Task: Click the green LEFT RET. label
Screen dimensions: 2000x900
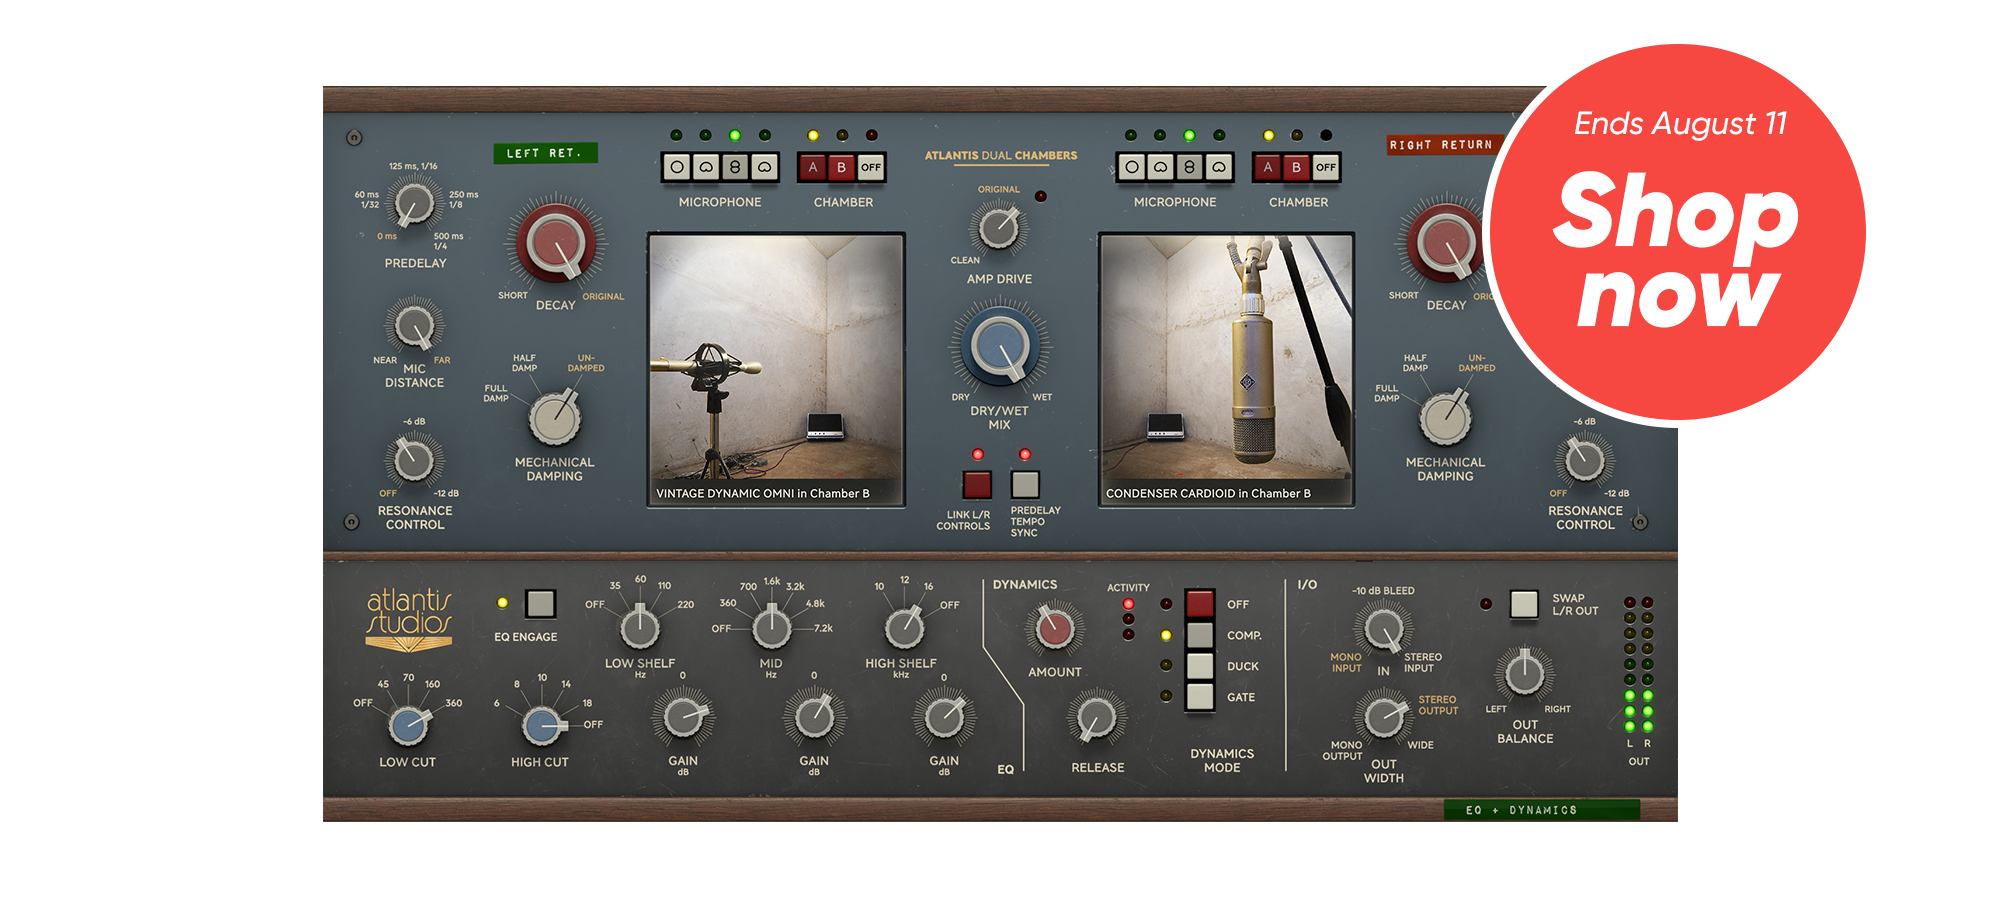Action: 545,153
